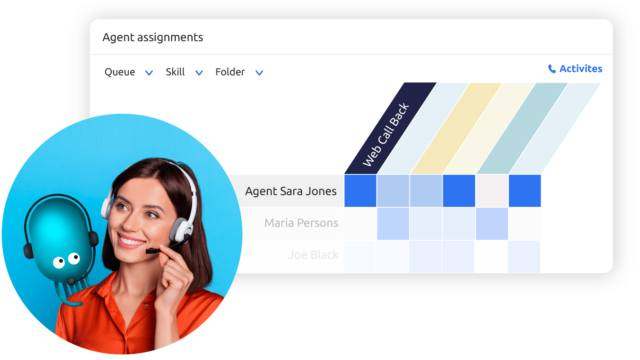This screenshot has width=640, height=360.
Task: Select the Maria Persons row label
Action: tap(301, 223)
